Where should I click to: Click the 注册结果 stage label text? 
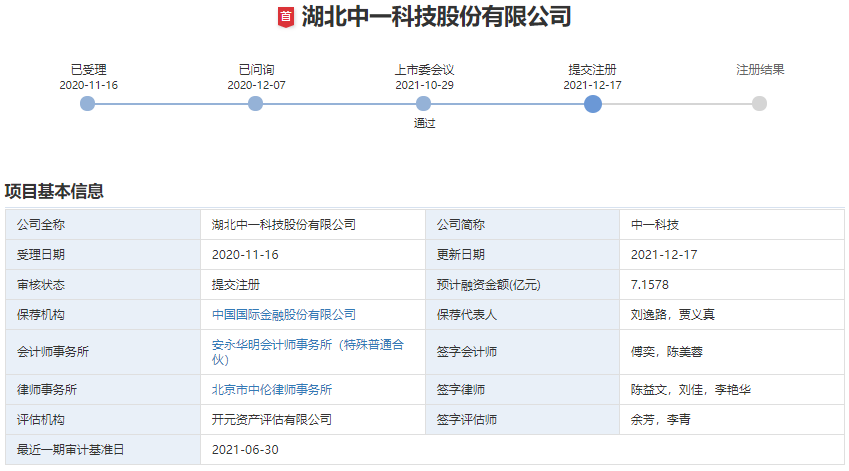click(760, 70)
